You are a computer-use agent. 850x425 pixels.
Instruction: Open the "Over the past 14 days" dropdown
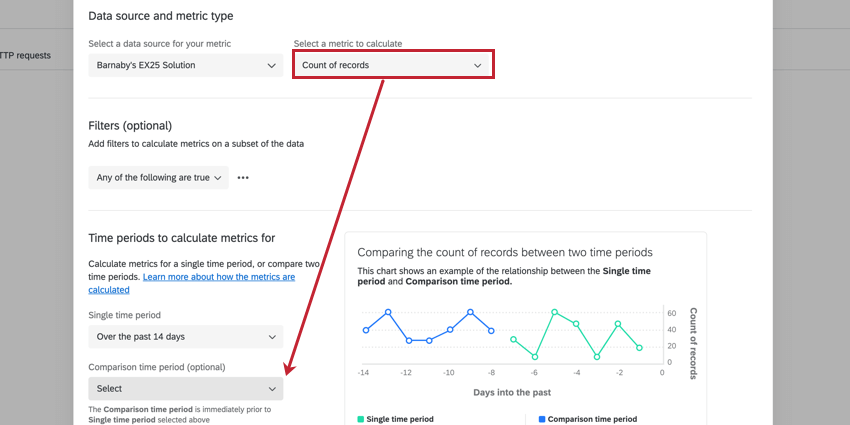(x=185, y=336)
